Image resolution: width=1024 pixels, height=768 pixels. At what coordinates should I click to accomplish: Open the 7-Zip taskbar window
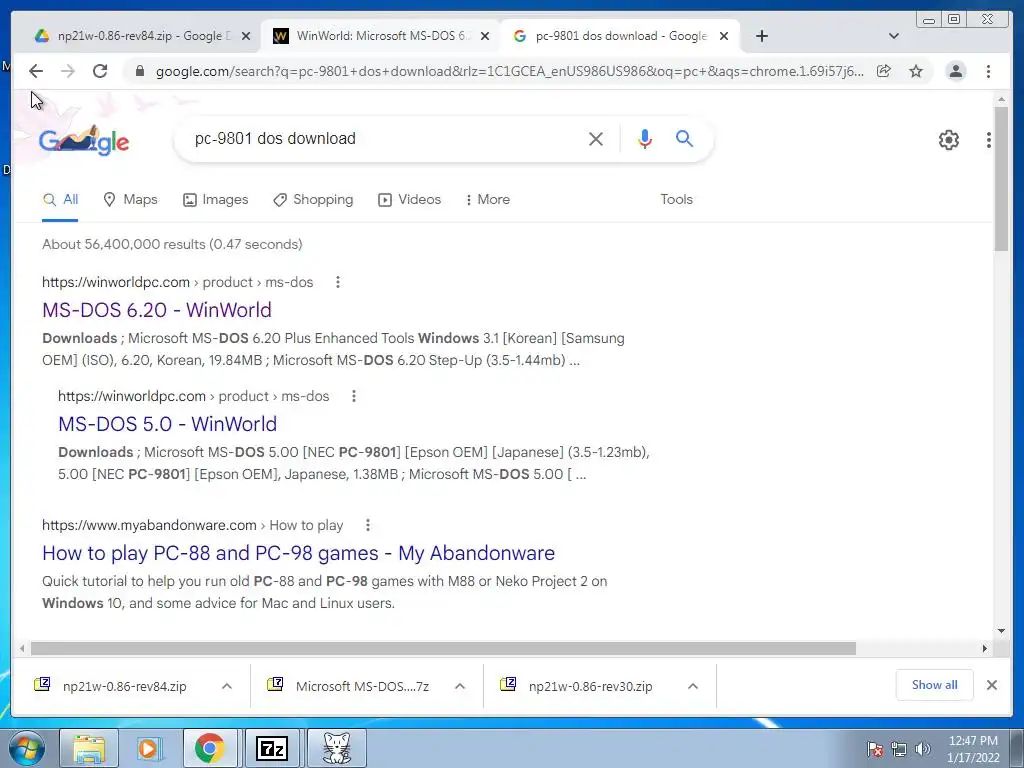(272, 748)
